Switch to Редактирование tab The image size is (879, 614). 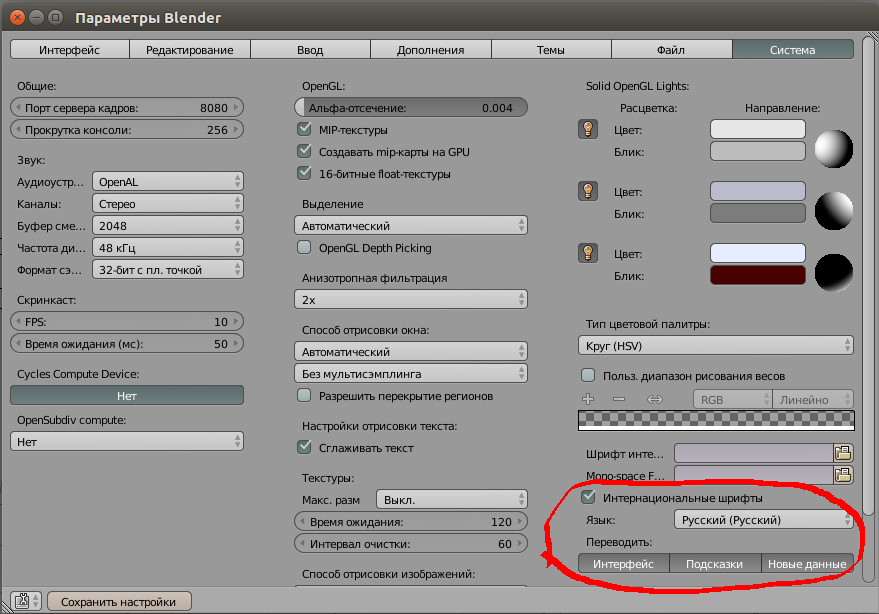coord(189,49)
